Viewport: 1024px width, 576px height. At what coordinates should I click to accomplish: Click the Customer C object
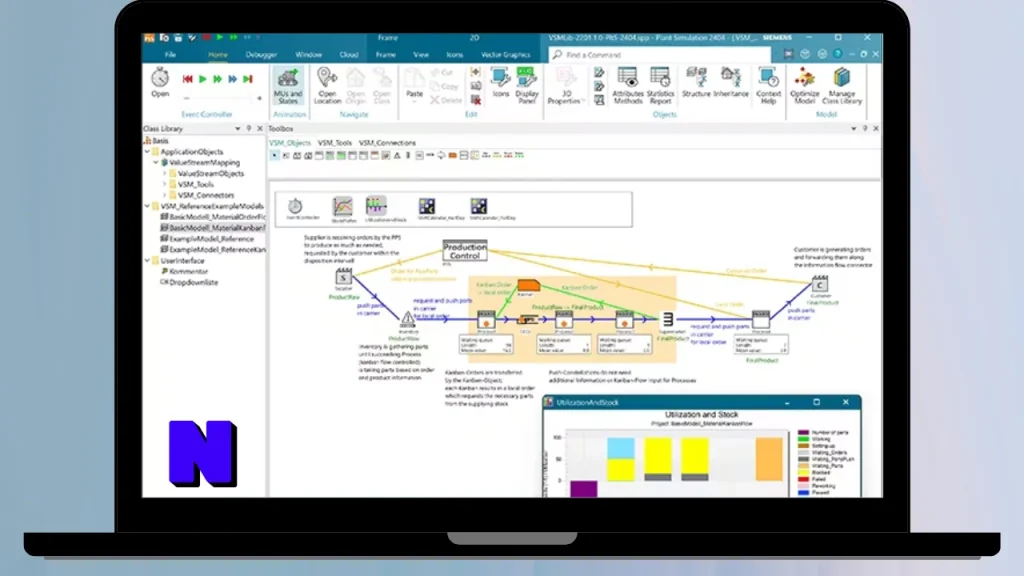[820, 283]
